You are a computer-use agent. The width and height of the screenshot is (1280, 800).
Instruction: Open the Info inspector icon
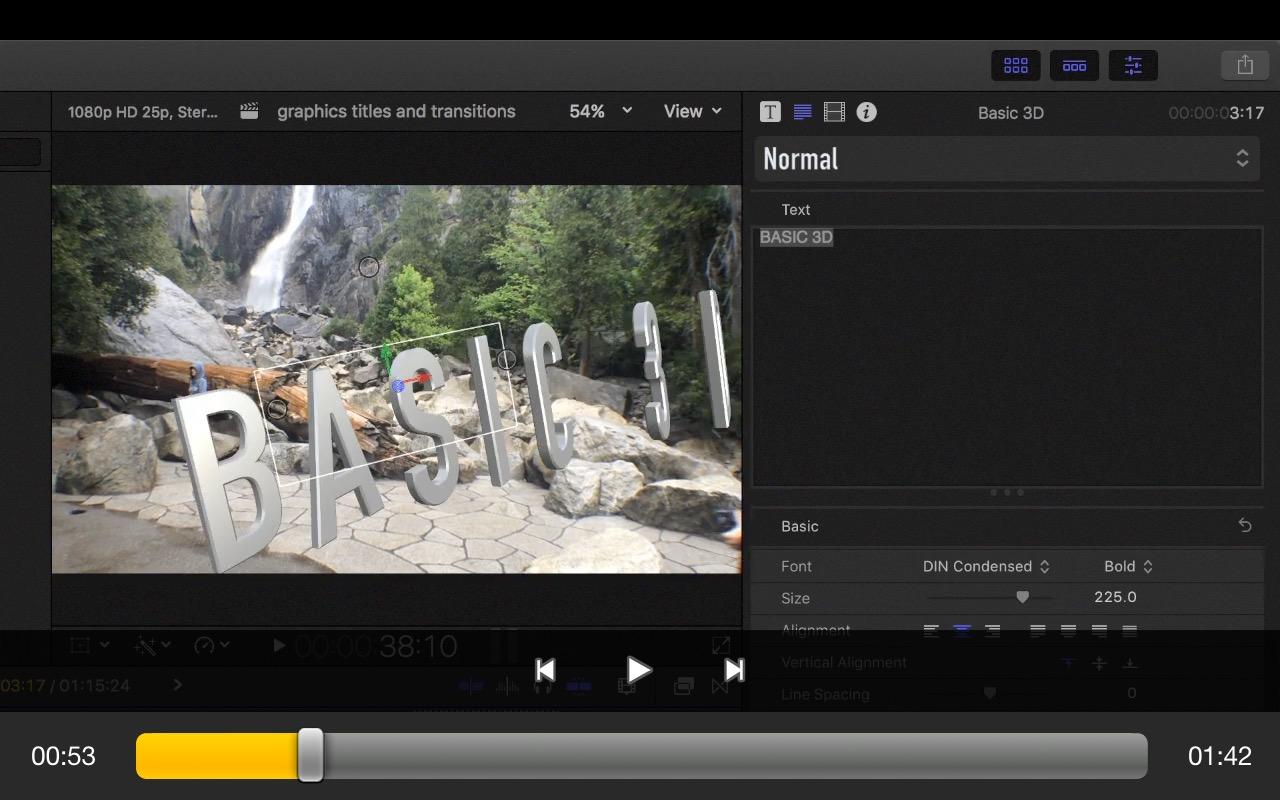pos(867,112)
